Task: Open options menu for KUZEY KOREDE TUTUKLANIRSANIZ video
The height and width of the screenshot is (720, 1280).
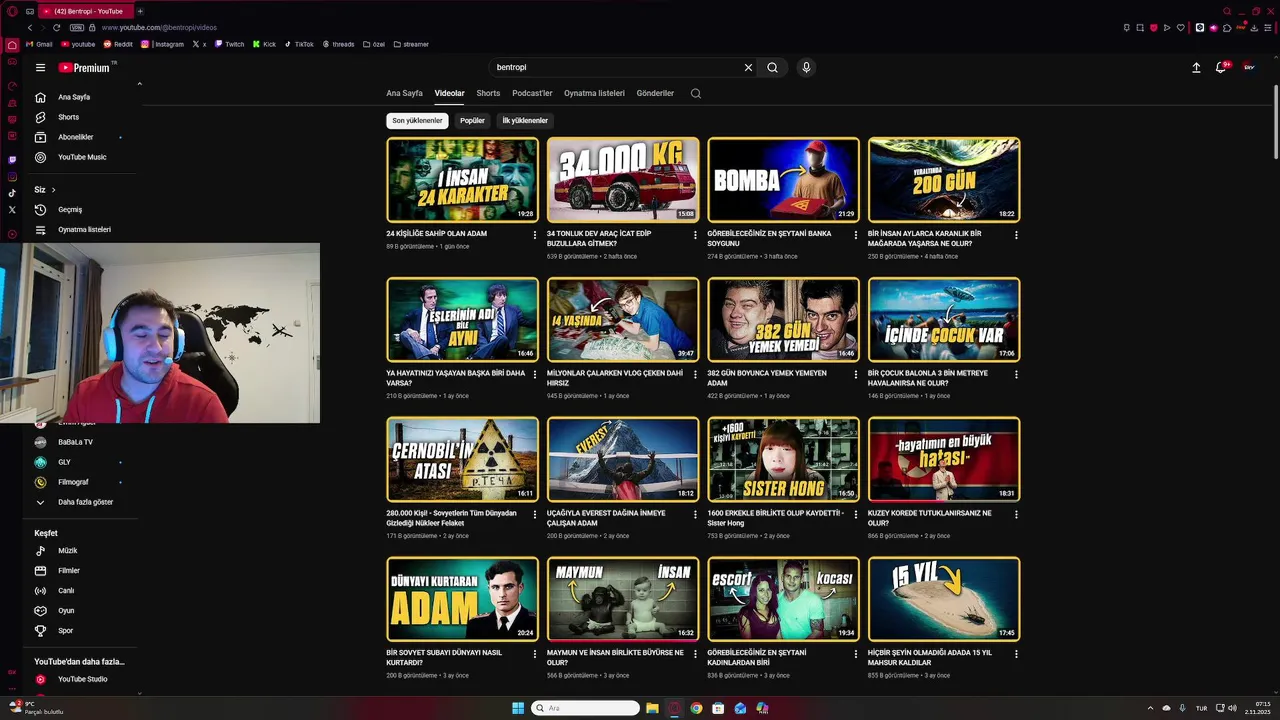Action: tap(1016, 515)
